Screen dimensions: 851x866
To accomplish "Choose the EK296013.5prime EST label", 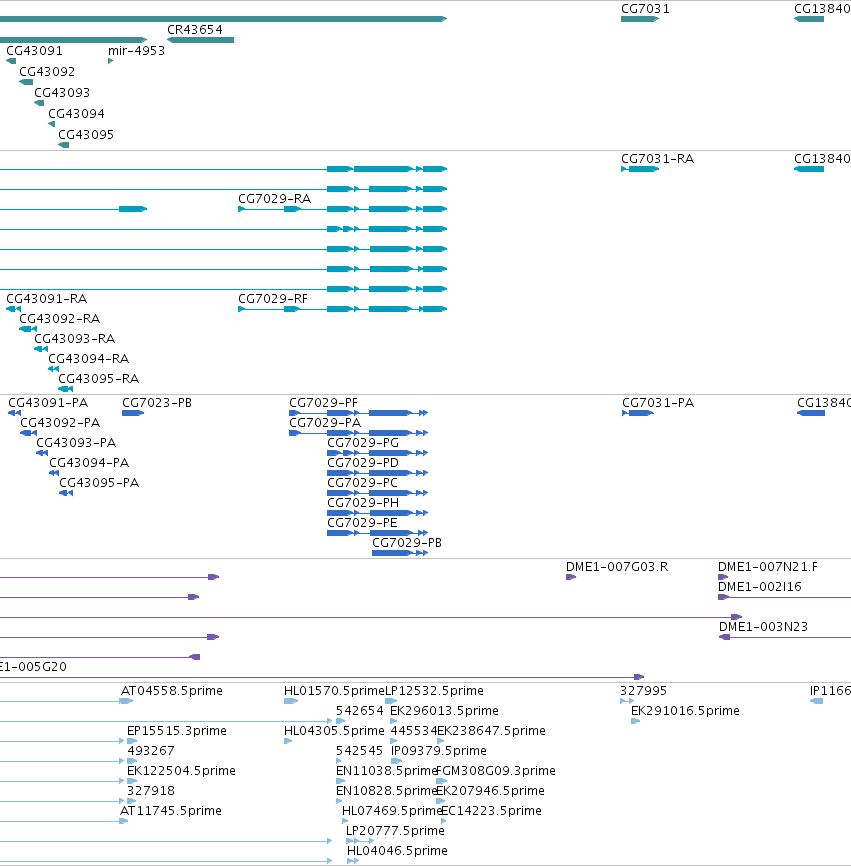I will pyautogui.click(x=445, y=711).
